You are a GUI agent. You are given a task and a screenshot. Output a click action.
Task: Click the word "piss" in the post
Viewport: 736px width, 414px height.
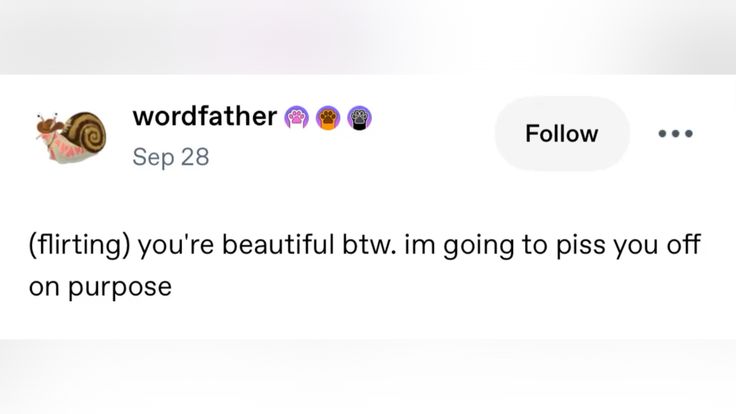pos(557,245)
